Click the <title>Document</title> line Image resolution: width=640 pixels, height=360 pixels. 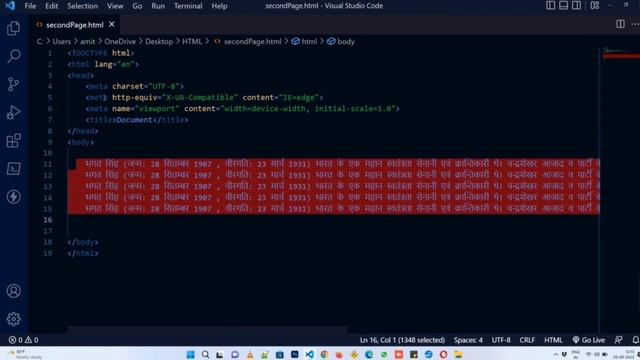click(137, 120)
